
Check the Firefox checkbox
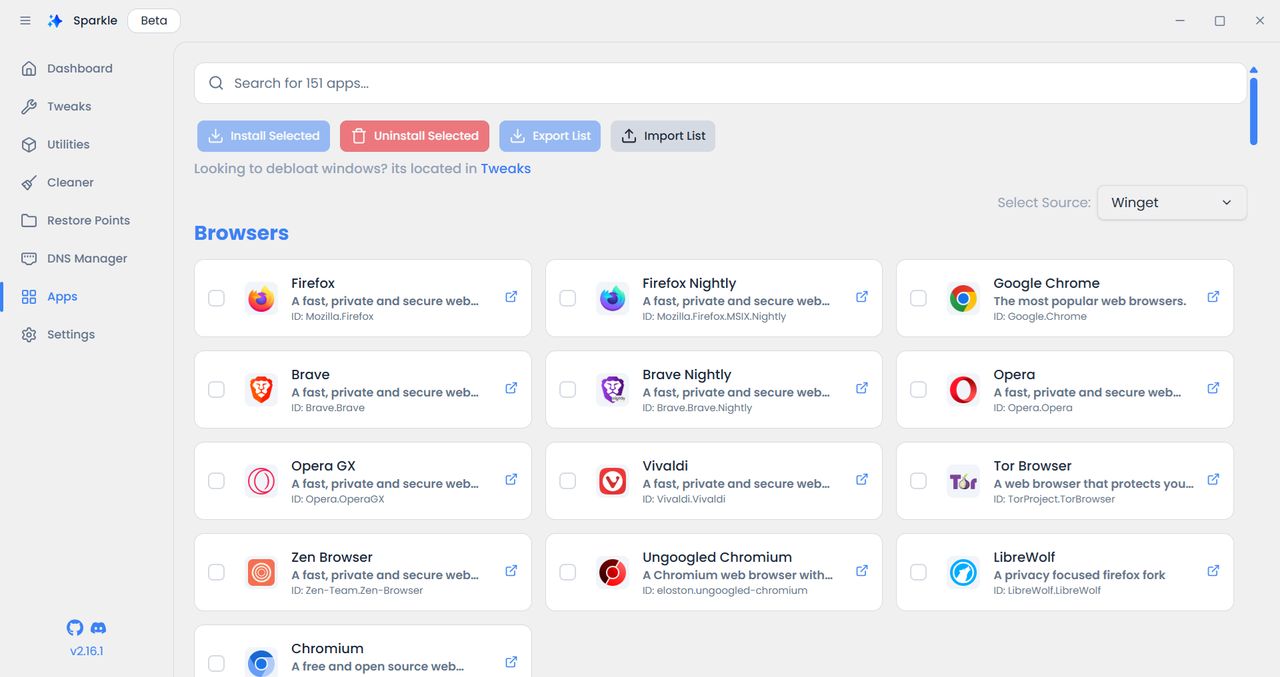click(x=216, y=298)
